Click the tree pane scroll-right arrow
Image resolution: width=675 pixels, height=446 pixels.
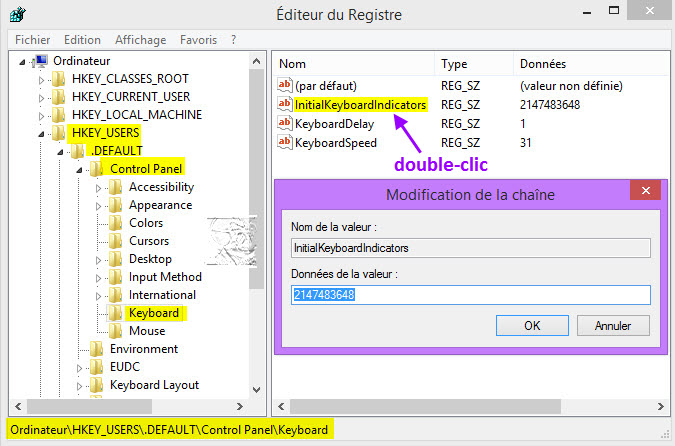(x=240, y=406)
